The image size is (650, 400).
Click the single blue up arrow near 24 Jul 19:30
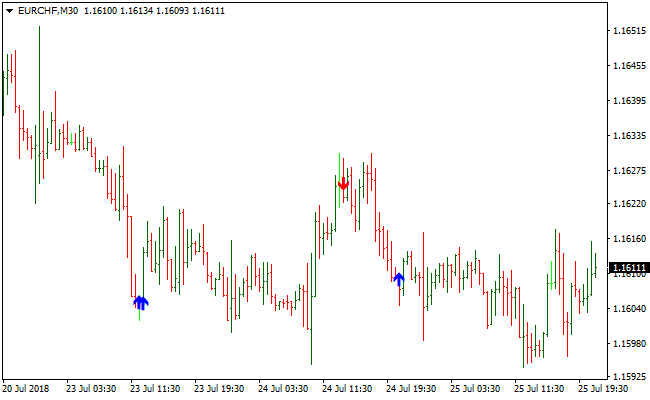tap(399, 279)
